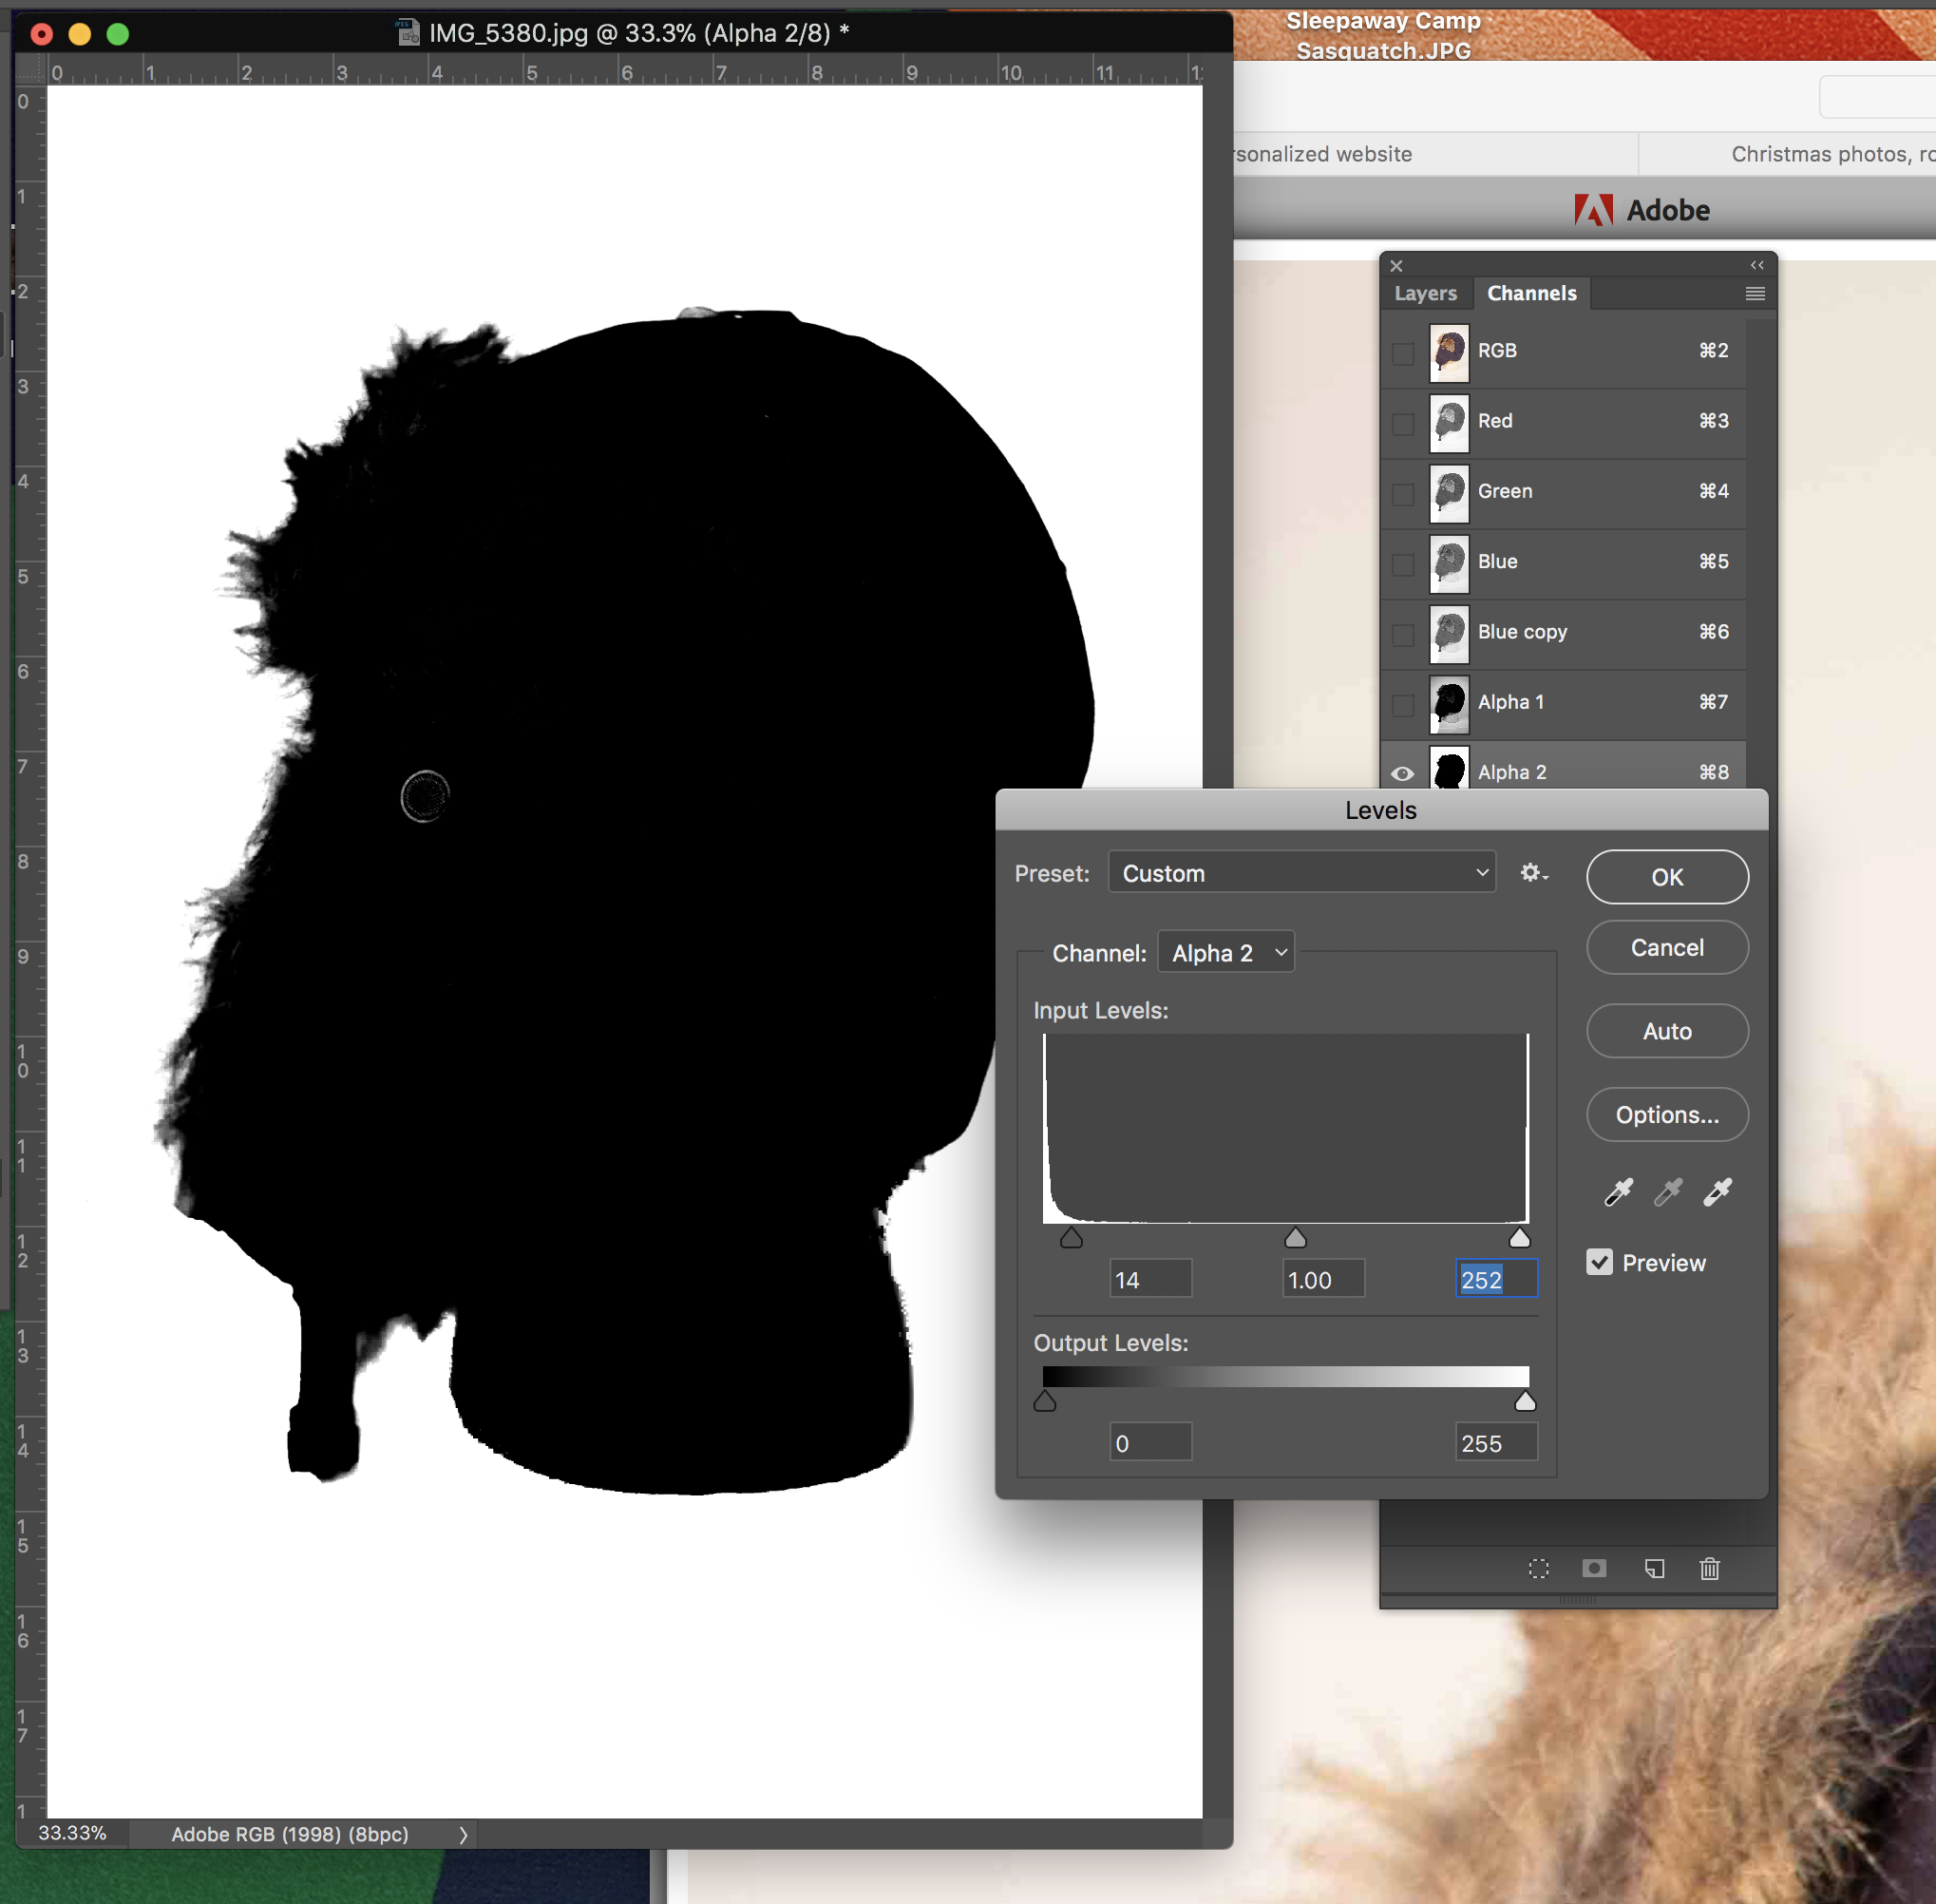Click the Auto button

point(1666,1031)
